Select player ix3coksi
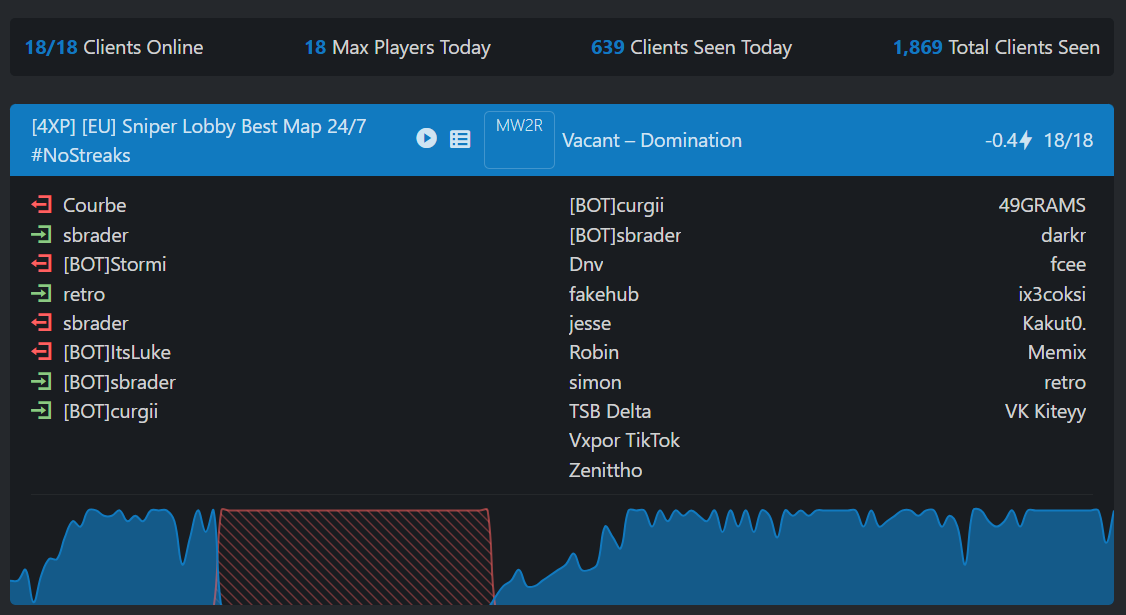 pos(1052,294)
